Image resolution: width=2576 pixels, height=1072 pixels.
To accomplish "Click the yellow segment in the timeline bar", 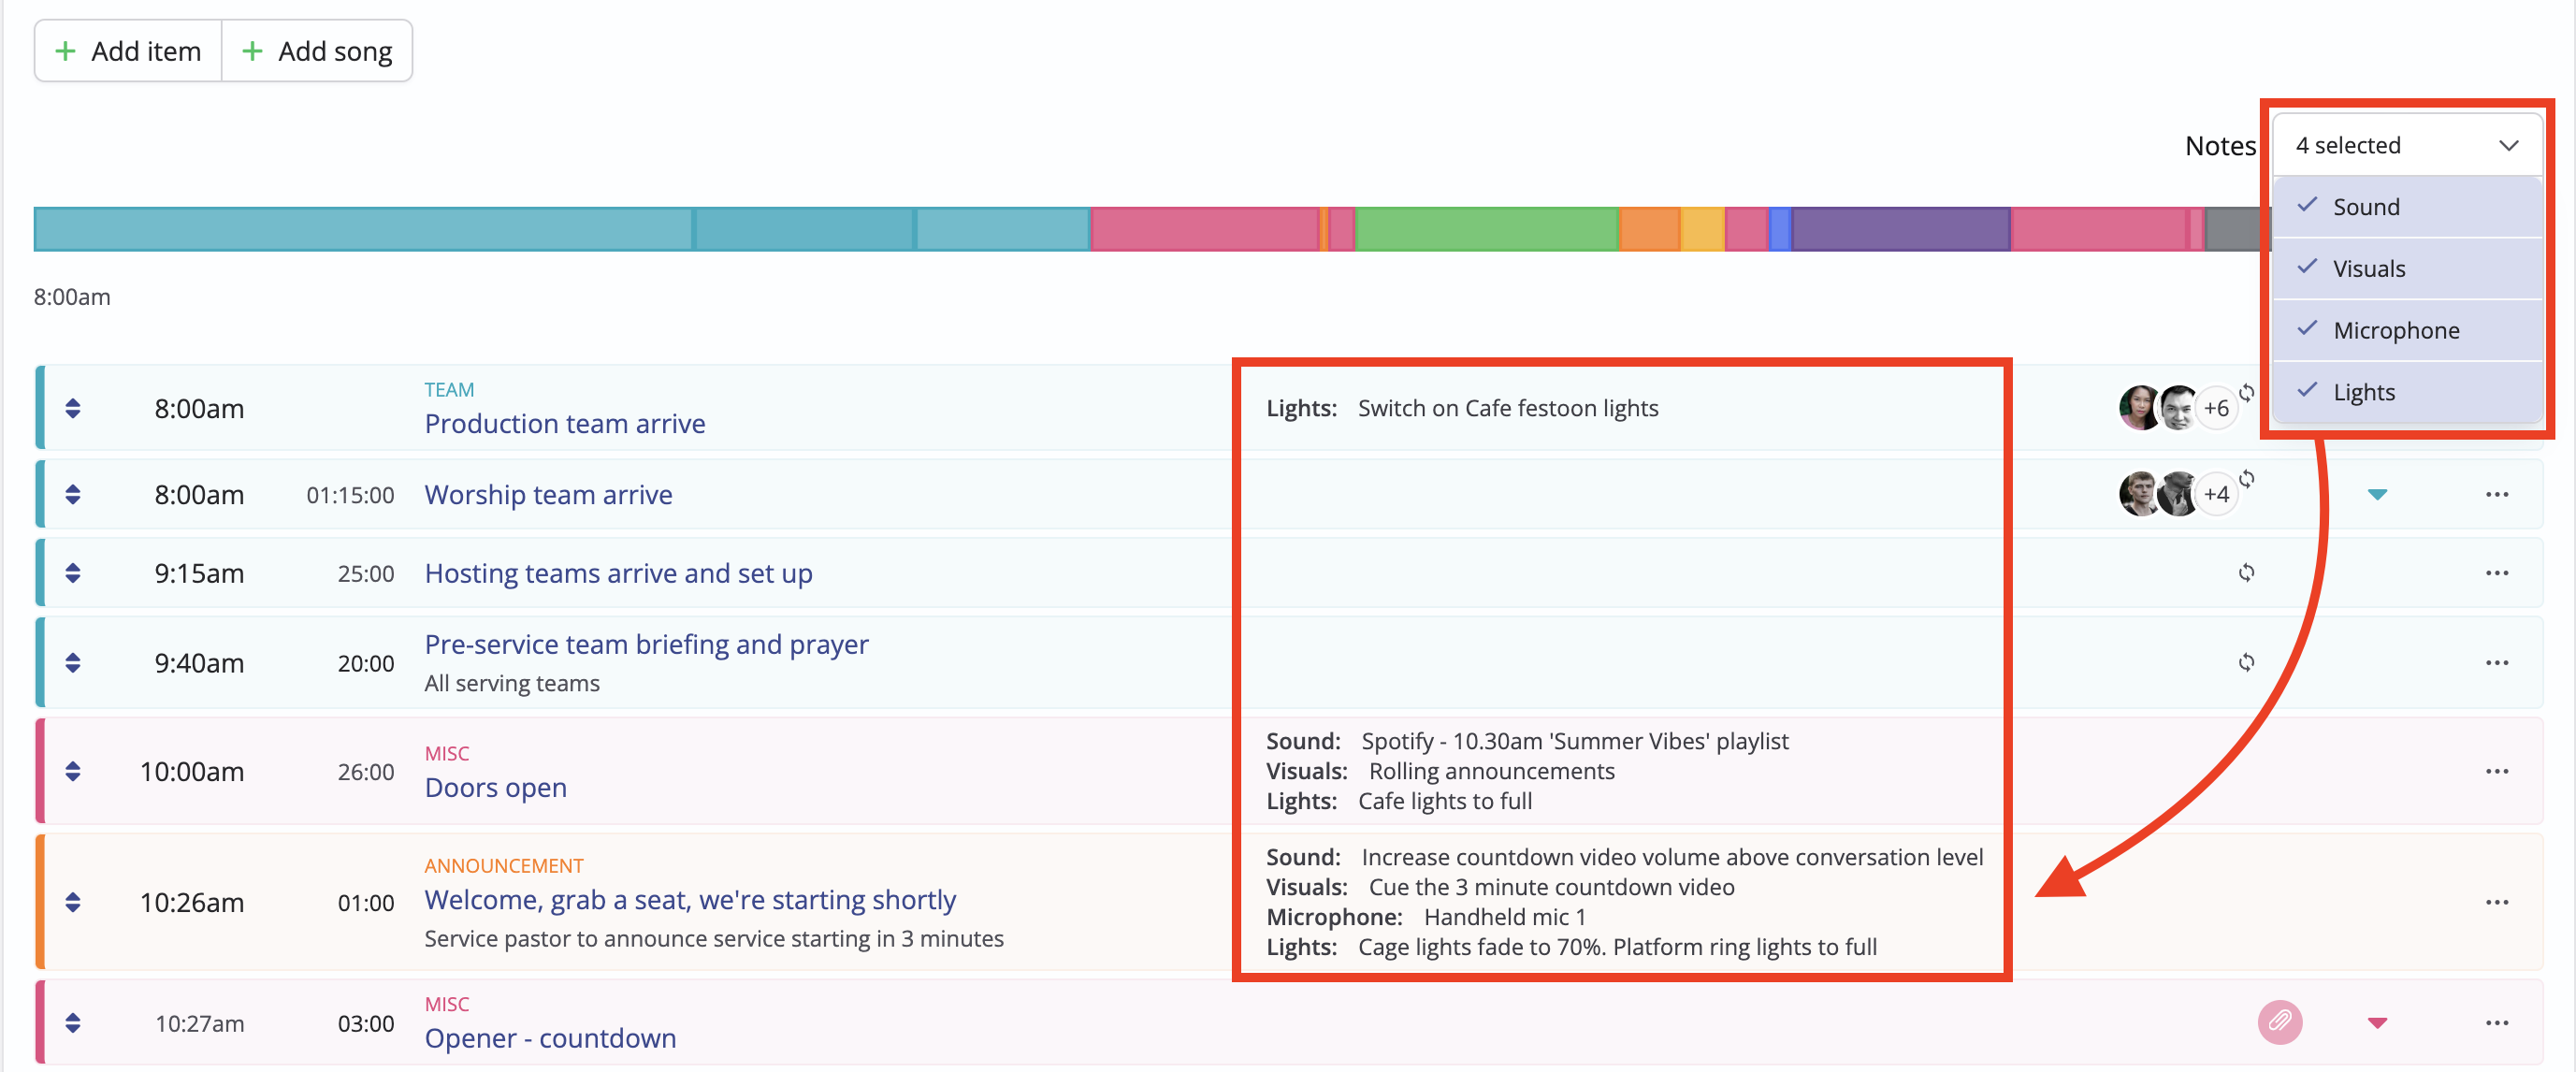I will click(x=1702, y=229).
